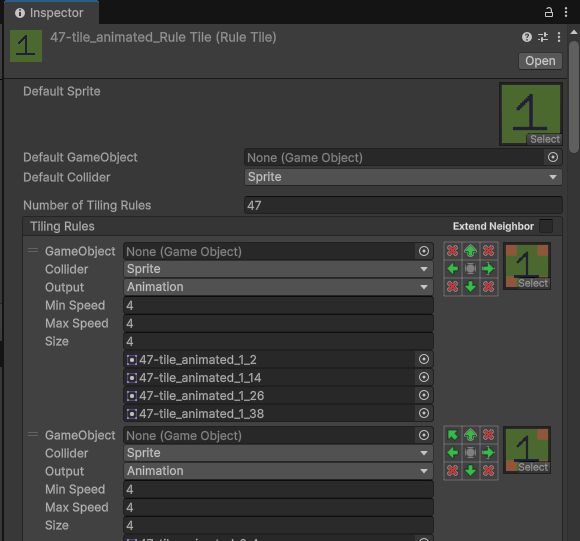
Task: Toggle second rule's bottom-left neighbor X
Action: [452, 471]
